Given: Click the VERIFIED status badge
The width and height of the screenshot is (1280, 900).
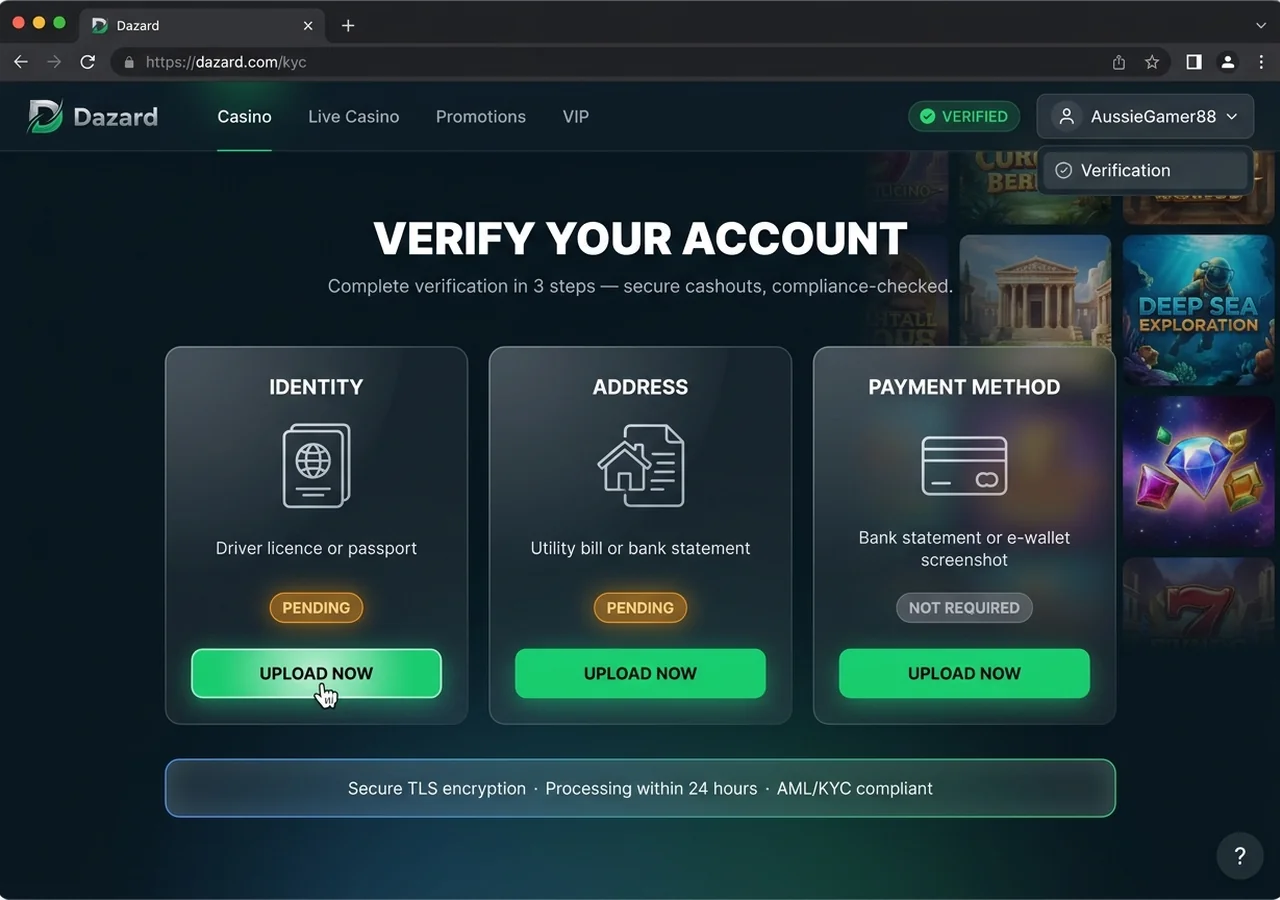Looking at the screenshot, I should (964, 117).
